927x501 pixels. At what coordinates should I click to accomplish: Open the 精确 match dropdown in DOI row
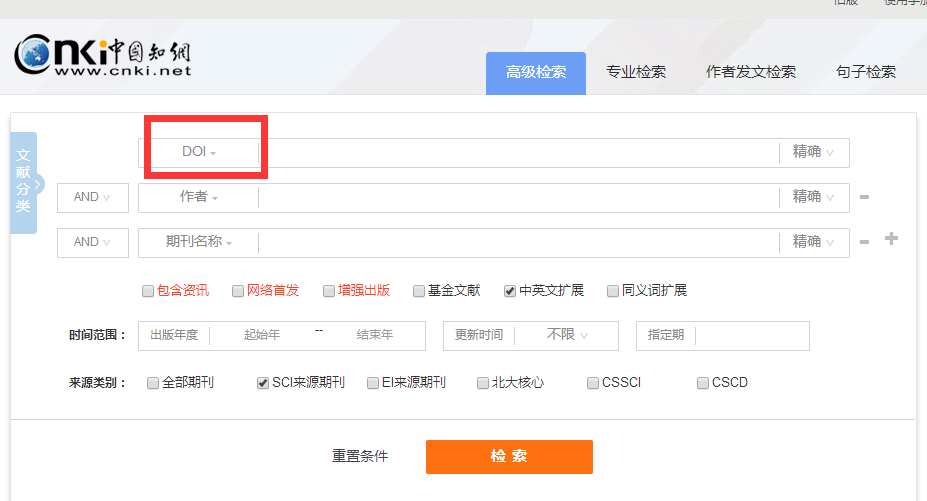(814, 152)
